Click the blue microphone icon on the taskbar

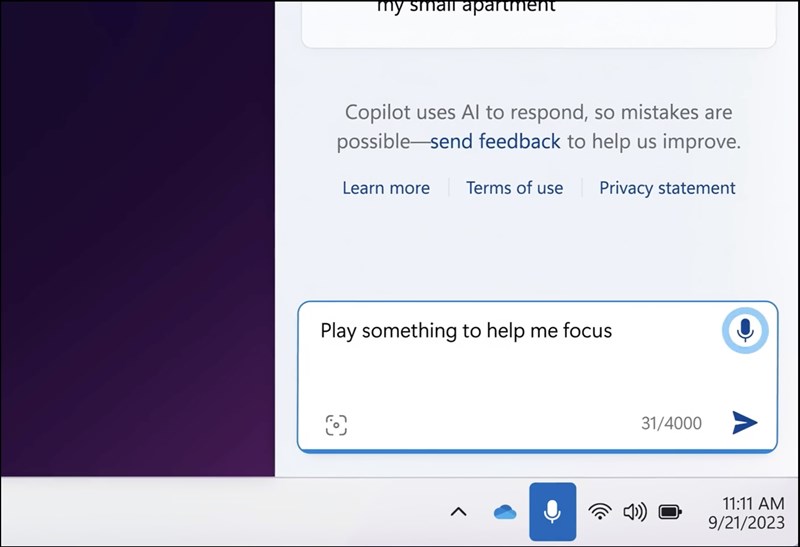(x=552, y=512)
